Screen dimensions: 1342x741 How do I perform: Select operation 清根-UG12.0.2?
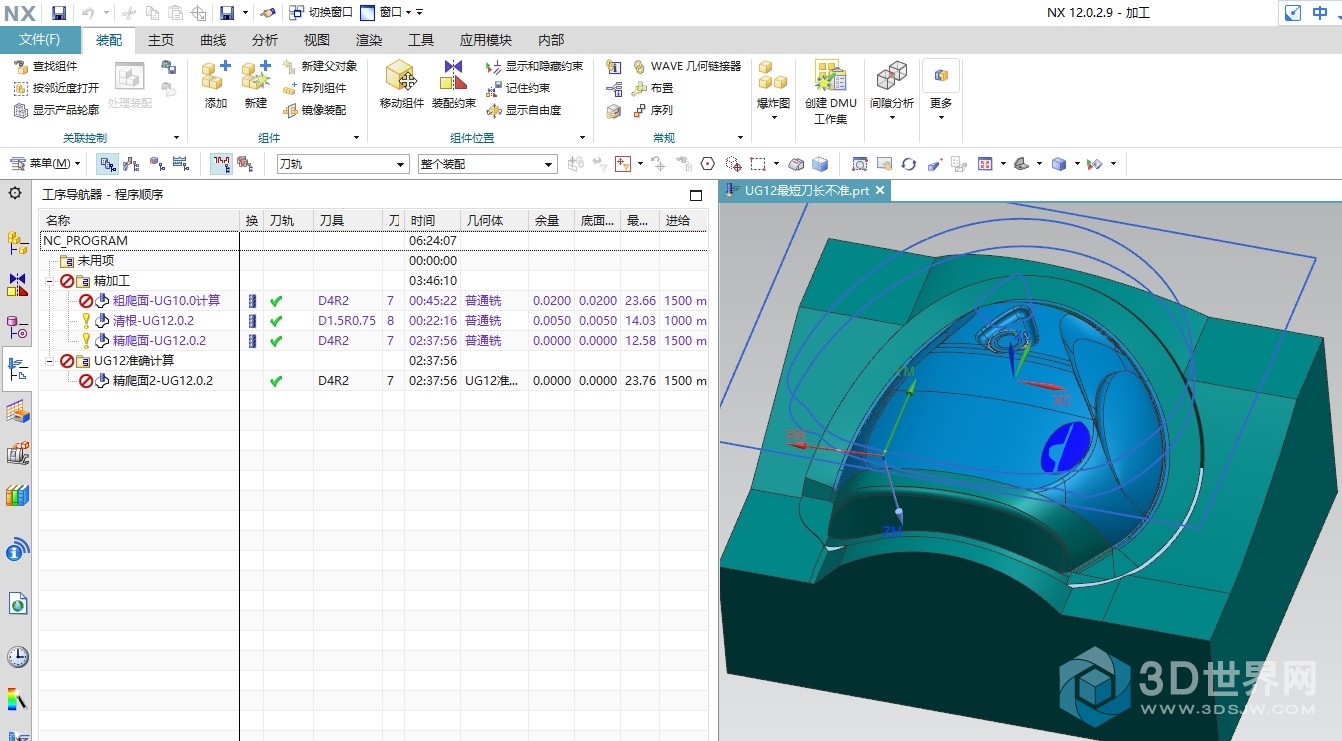153,320
